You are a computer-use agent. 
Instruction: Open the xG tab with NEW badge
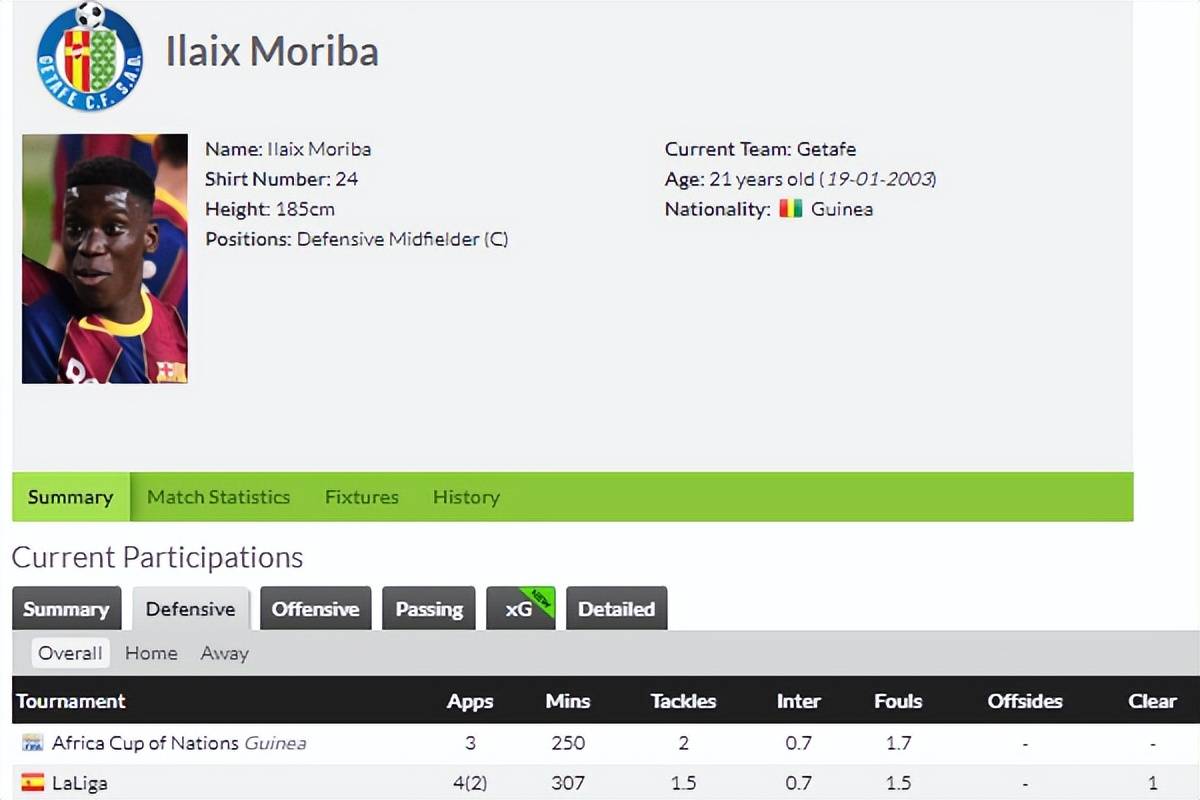(520, 609)
